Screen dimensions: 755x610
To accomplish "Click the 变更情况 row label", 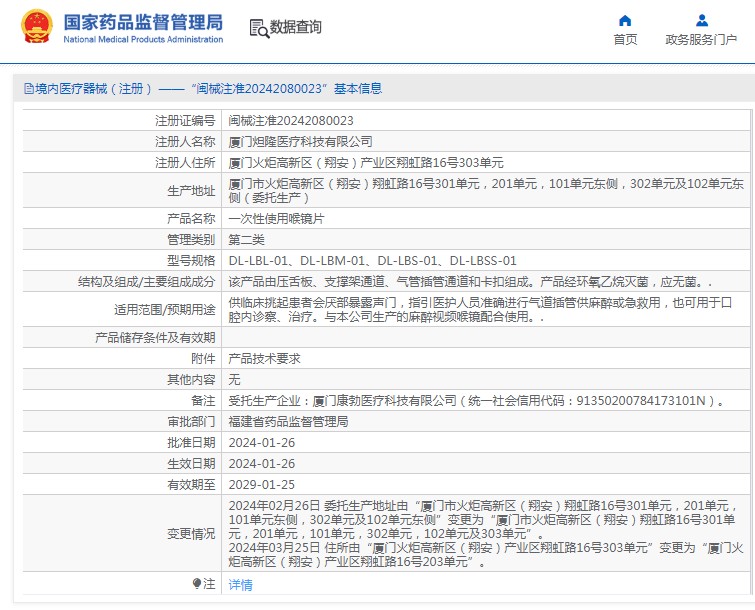I will pos(190,534).
